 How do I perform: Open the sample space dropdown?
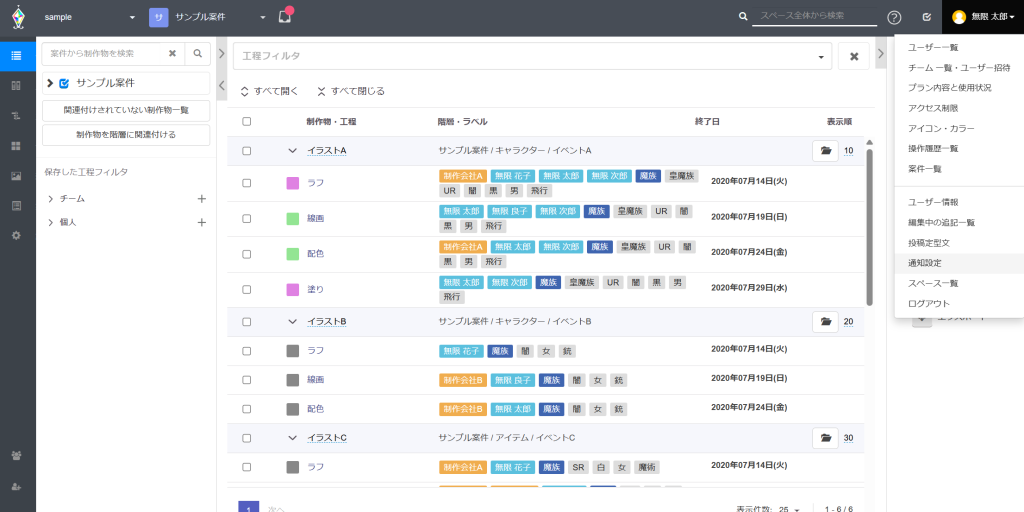pyautogui.click(x=90, y=18)
